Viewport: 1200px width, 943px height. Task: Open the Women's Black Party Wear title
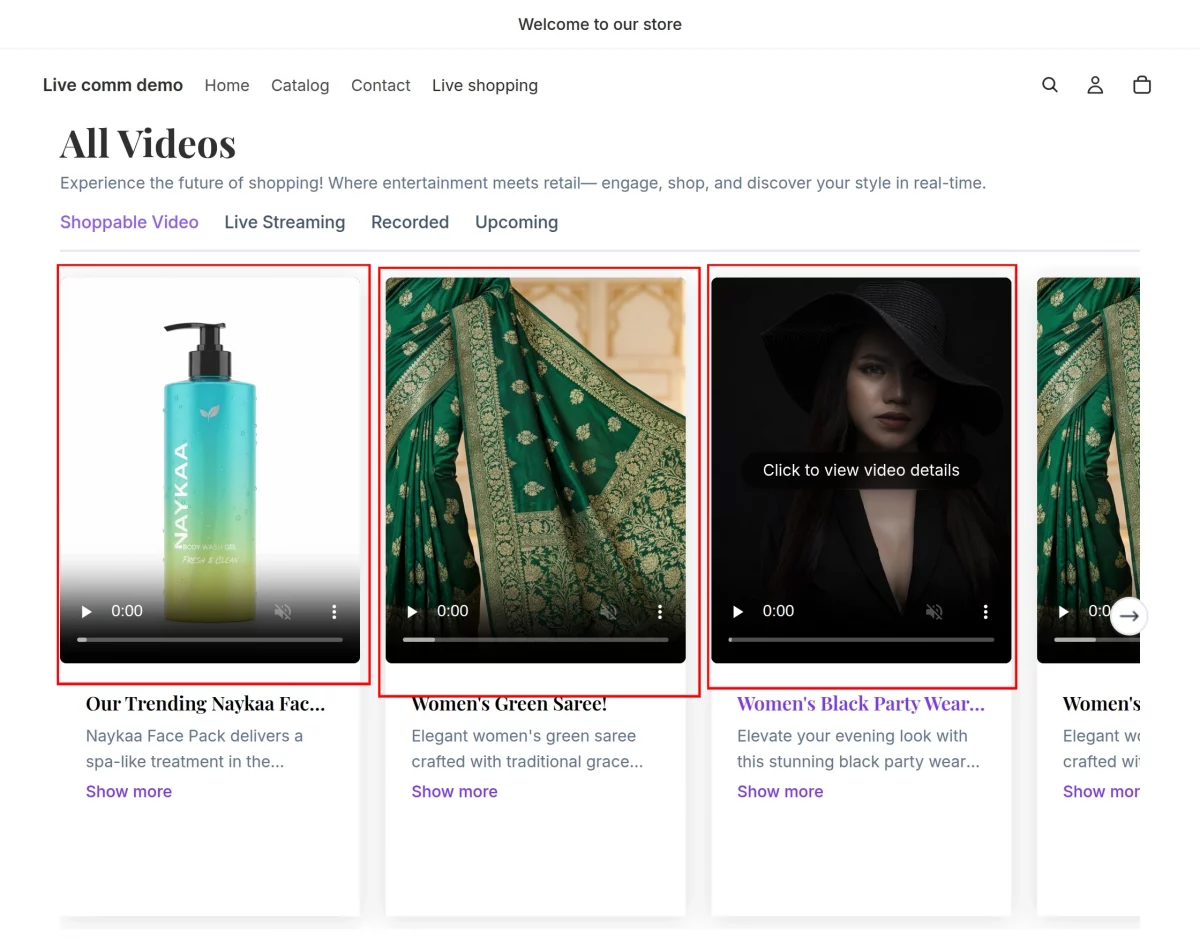pos(861,704)
